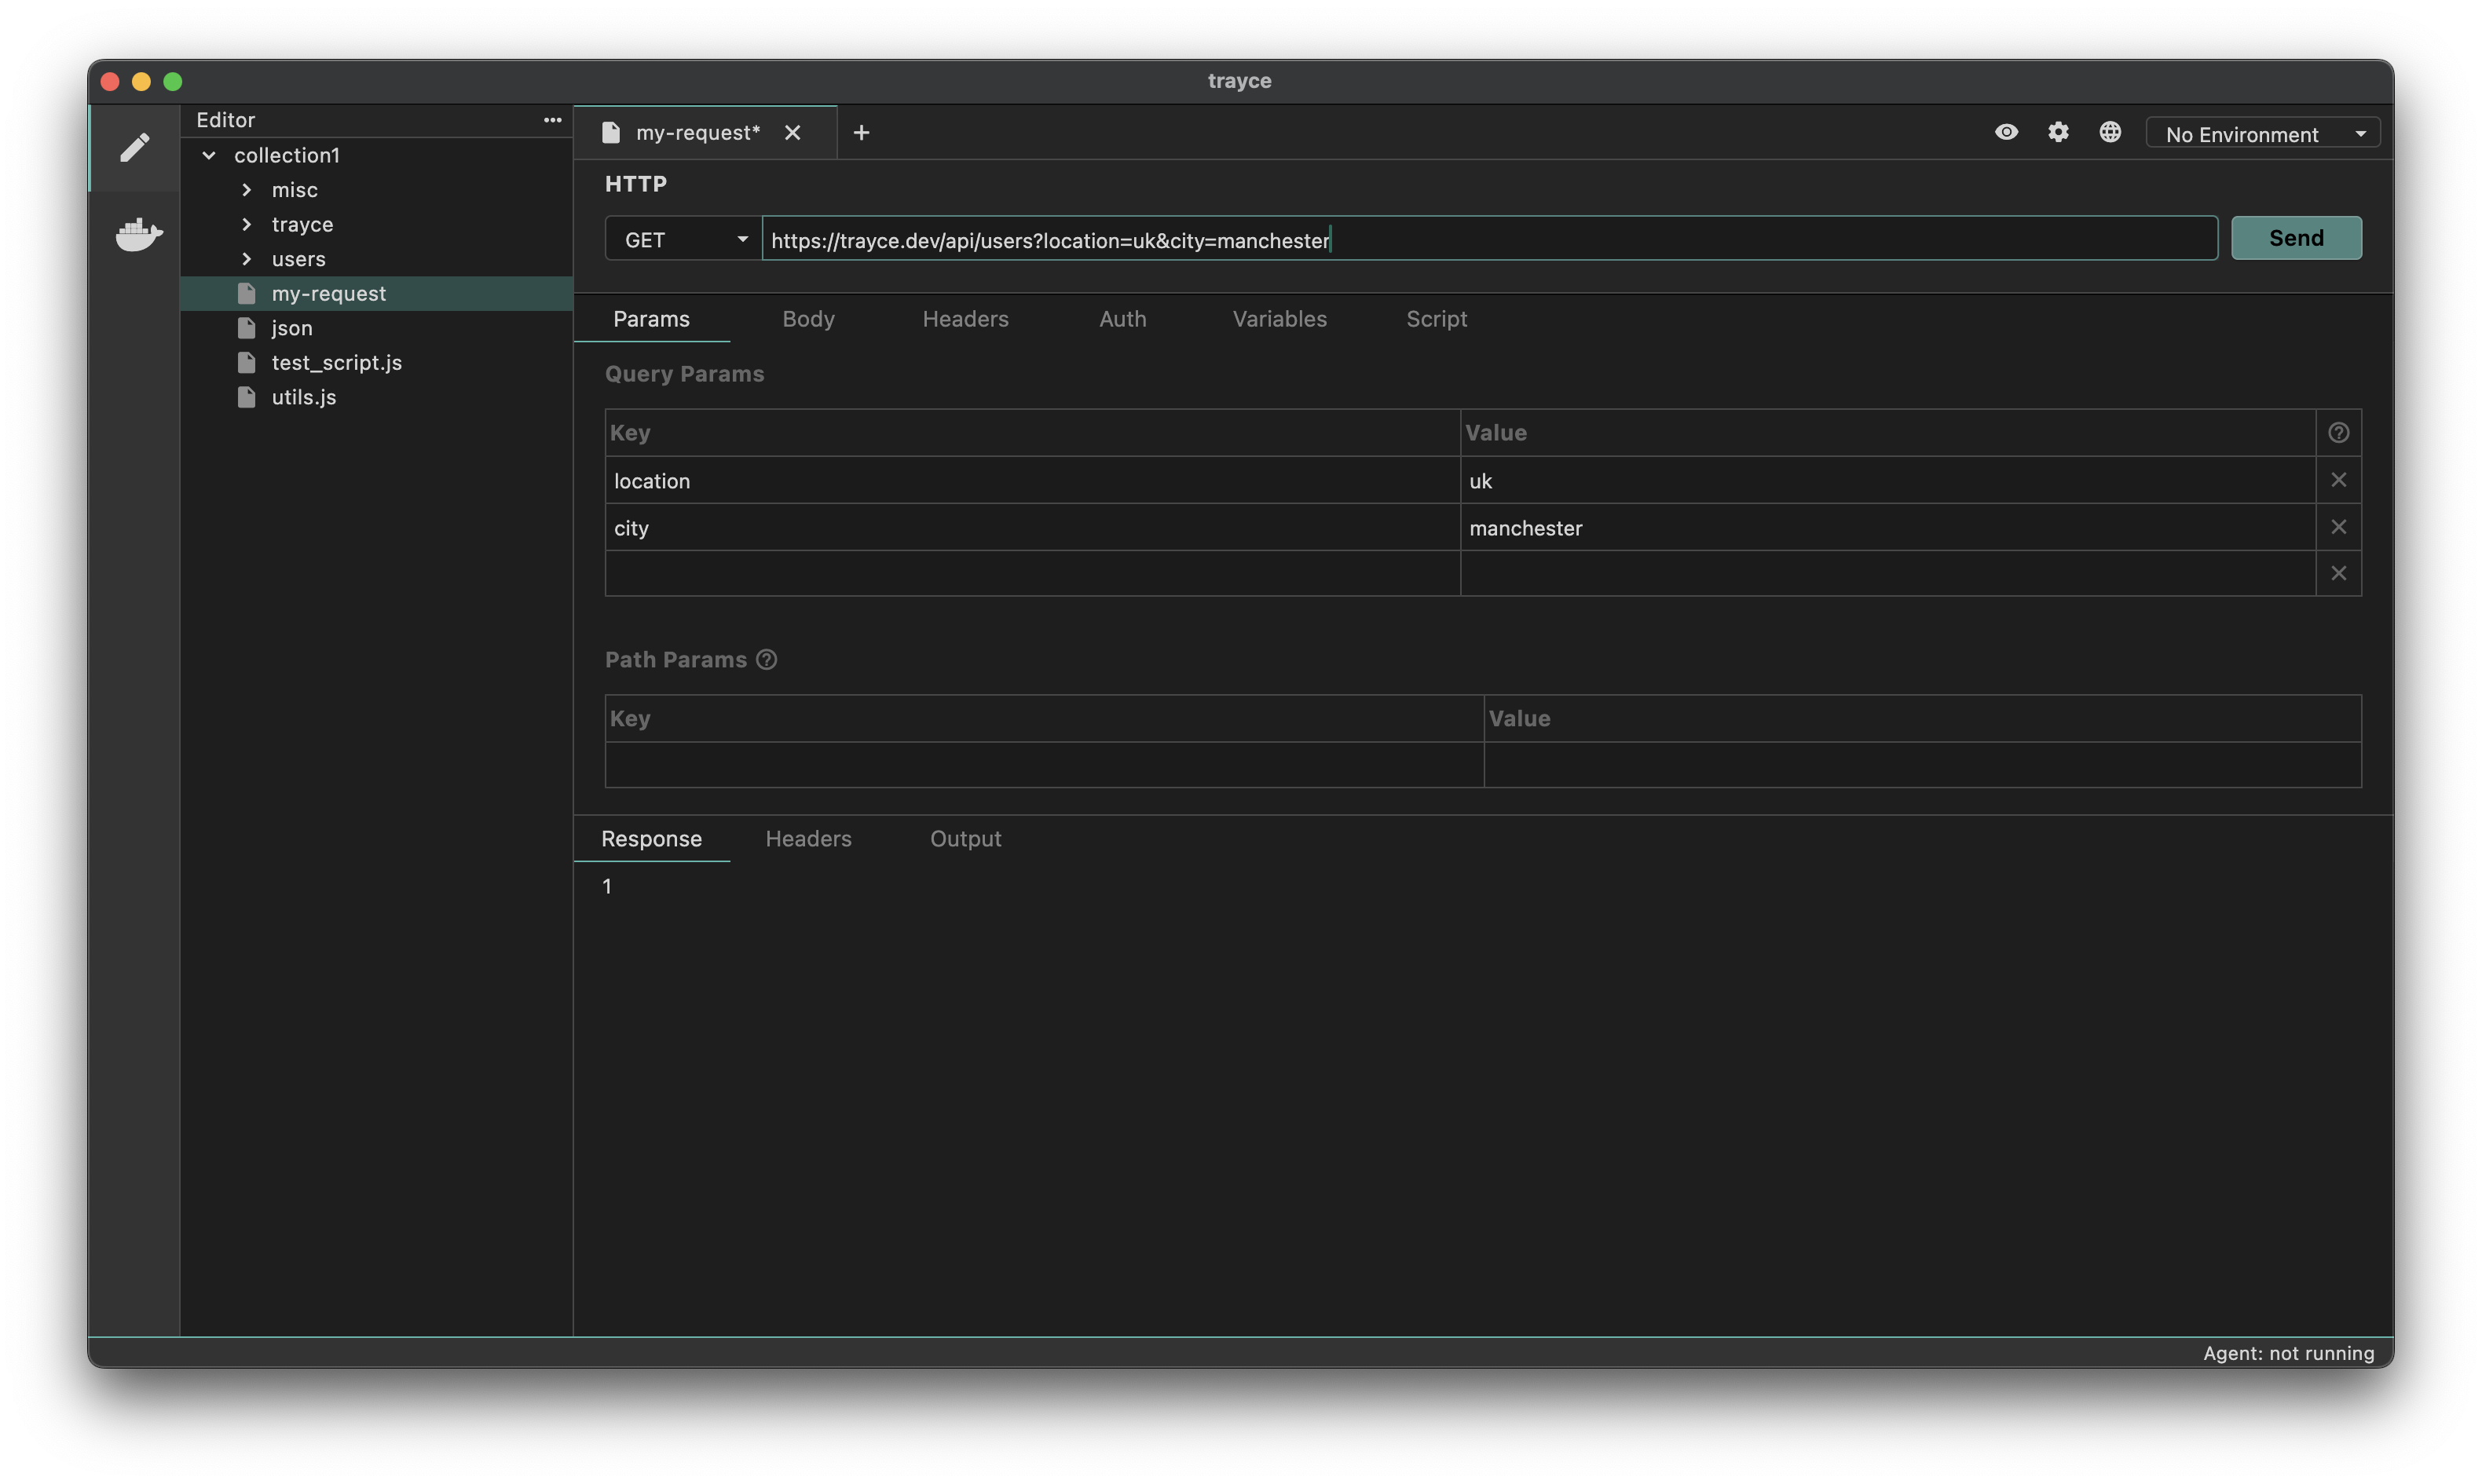
Task: Toggle the eye preview icon in toolbar
Action: [2006, 132]
